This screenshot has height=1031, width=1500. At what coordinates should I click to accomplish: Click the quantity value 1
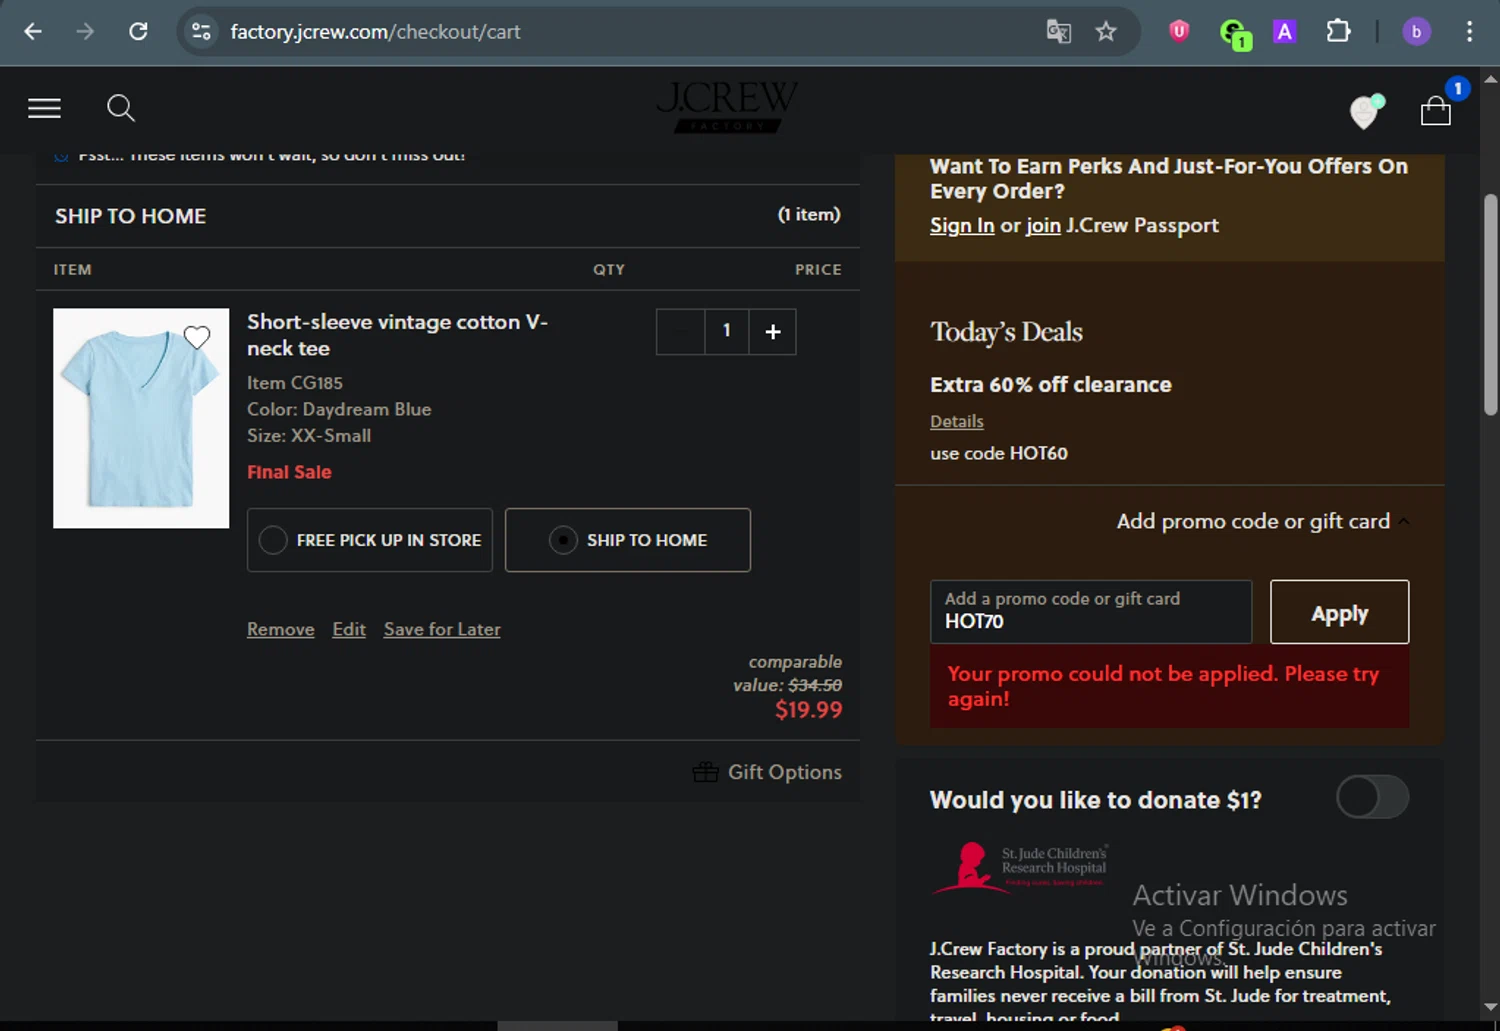click(727, 331)
